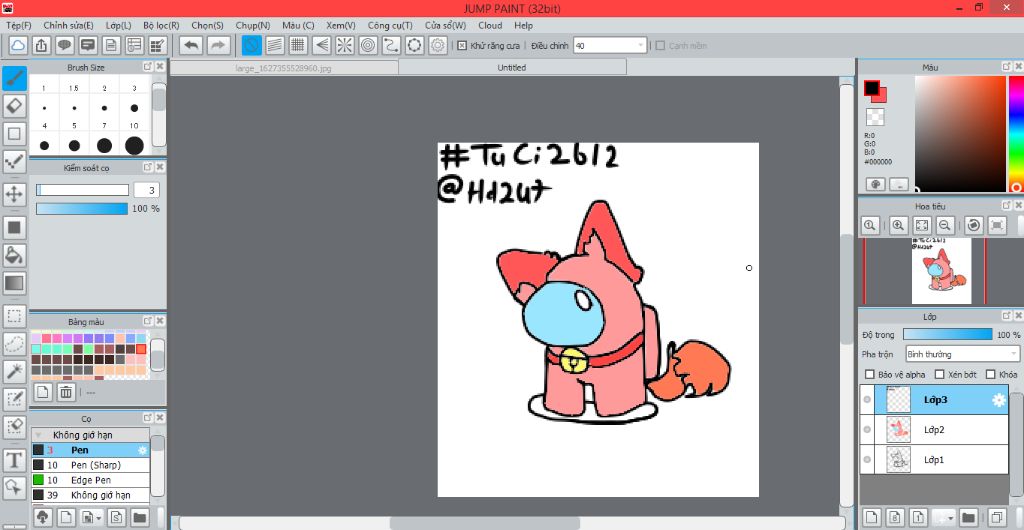Collapse the Không giới hạn brush group
1024x530 pixels.
[x=38, y=435]
